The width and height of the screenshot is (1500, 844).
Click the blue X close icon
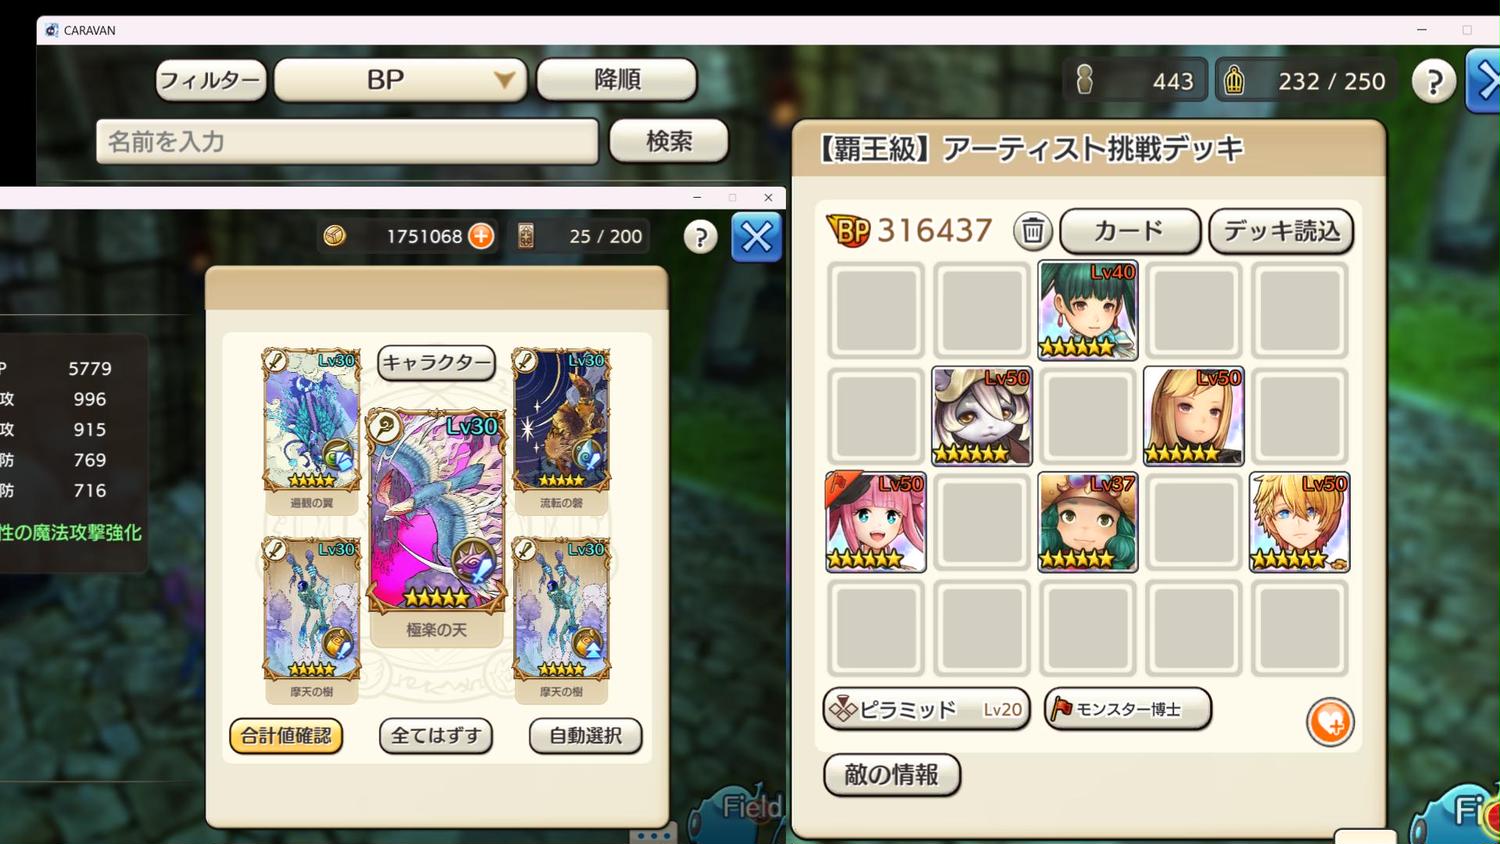[x=756, y=238]
